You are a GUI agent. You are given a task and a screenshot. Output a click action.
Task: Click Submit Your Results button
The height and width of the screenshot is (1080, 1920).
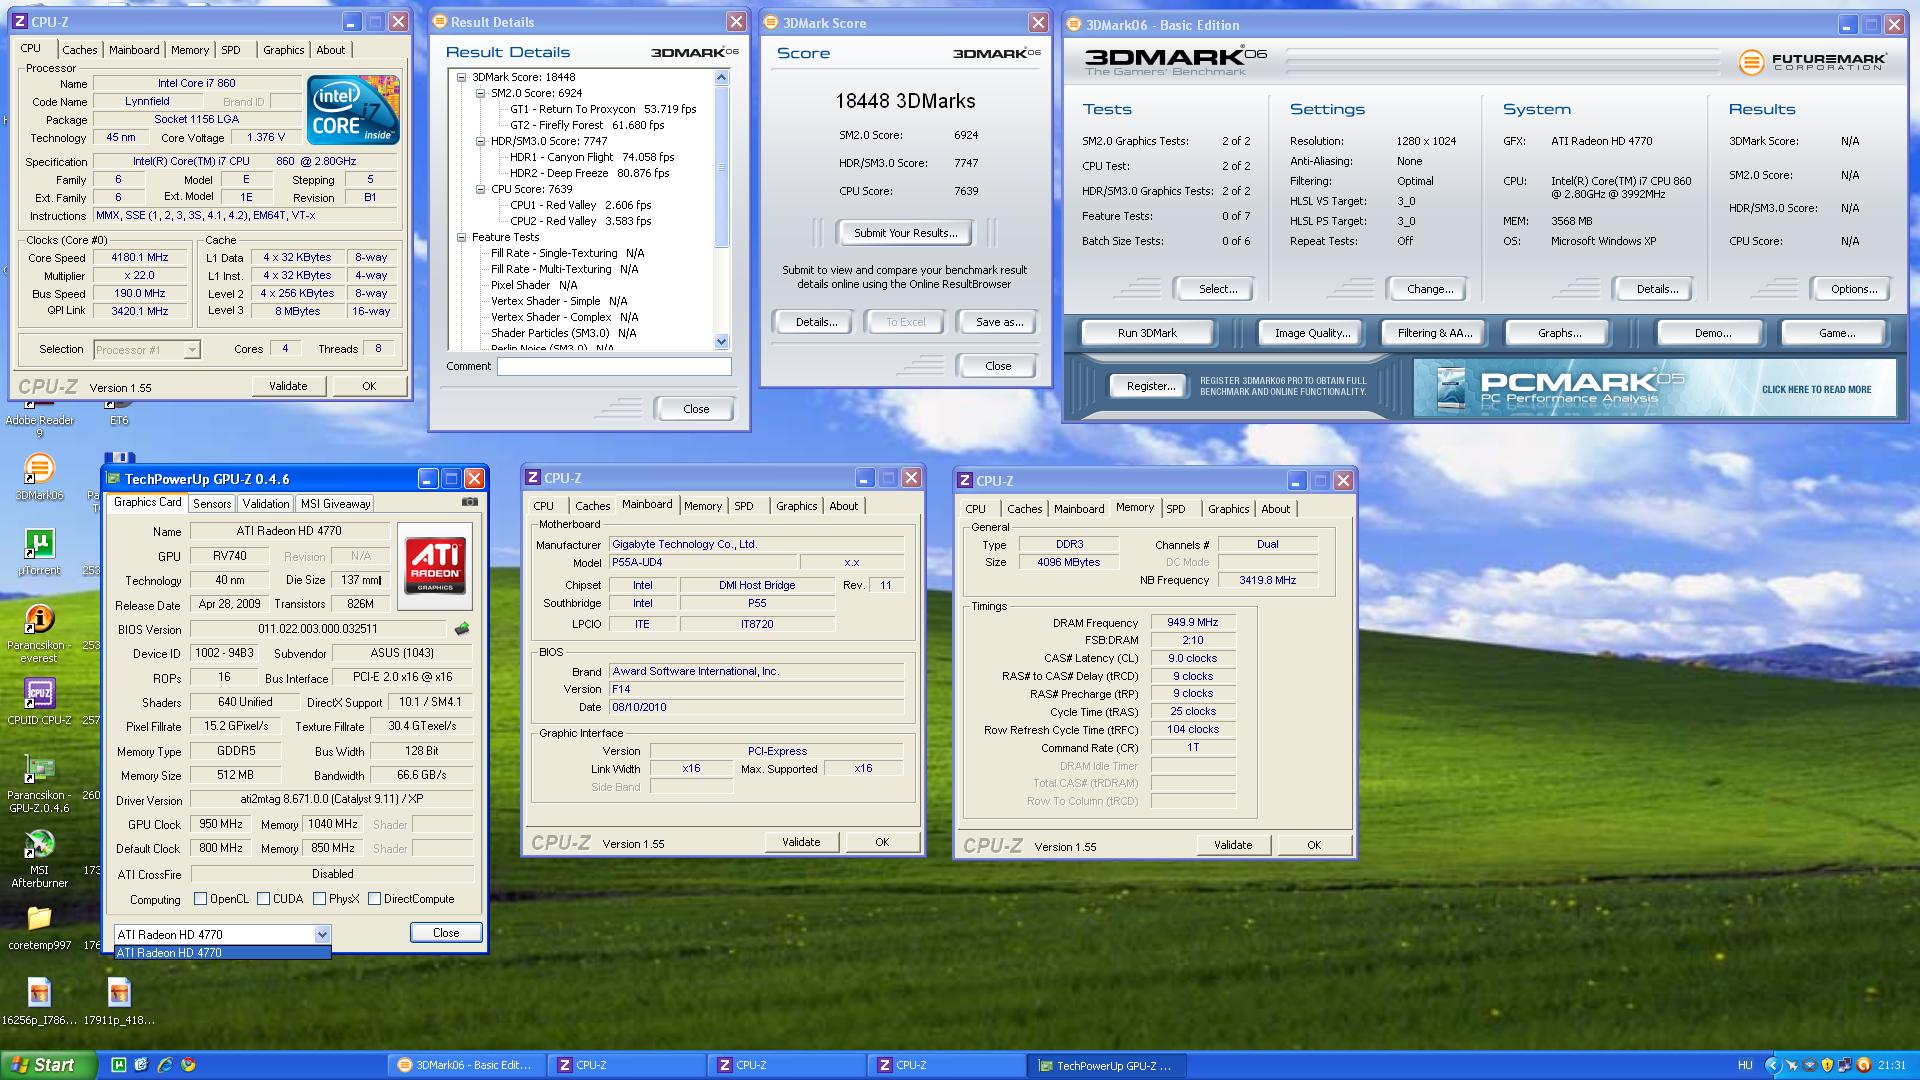point(905,233)
